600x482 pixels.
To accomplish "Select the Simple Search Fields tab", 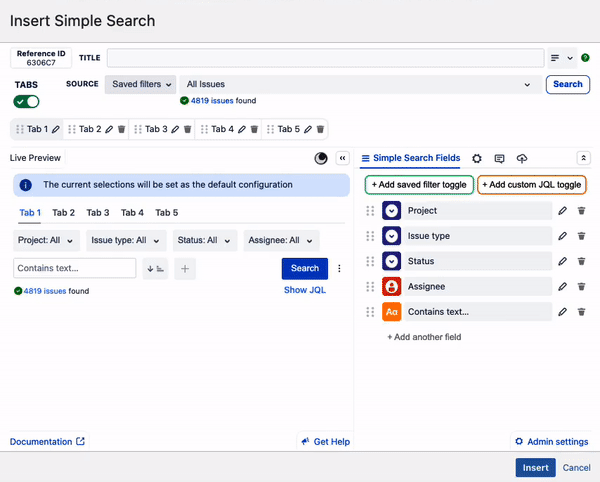I will tap(410, 158).
